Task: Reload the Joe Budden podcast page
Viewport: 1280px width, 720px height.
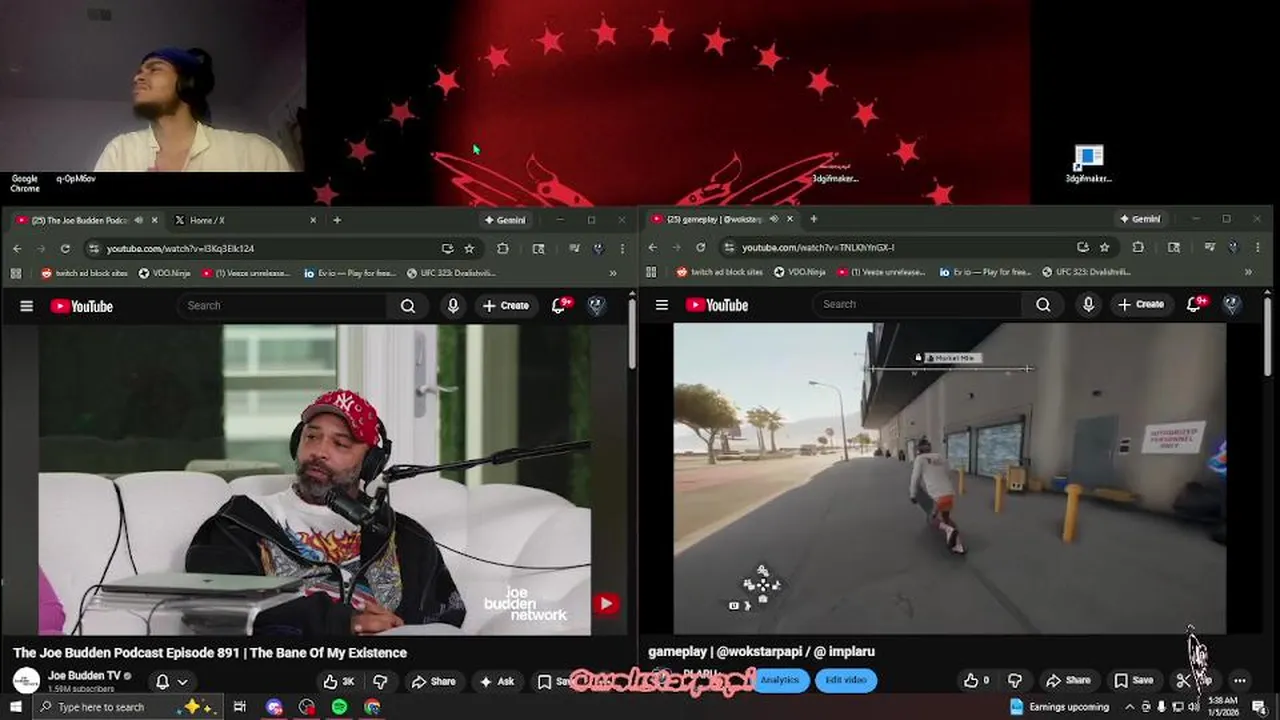Action: pos(65,248)
